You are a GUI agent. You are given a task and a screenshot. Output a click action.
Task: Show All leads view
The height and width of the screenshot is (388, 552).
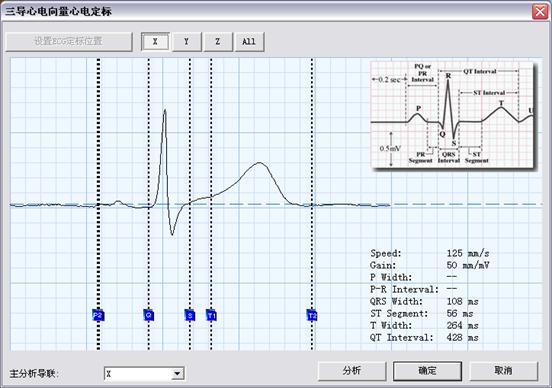point(249,42)
